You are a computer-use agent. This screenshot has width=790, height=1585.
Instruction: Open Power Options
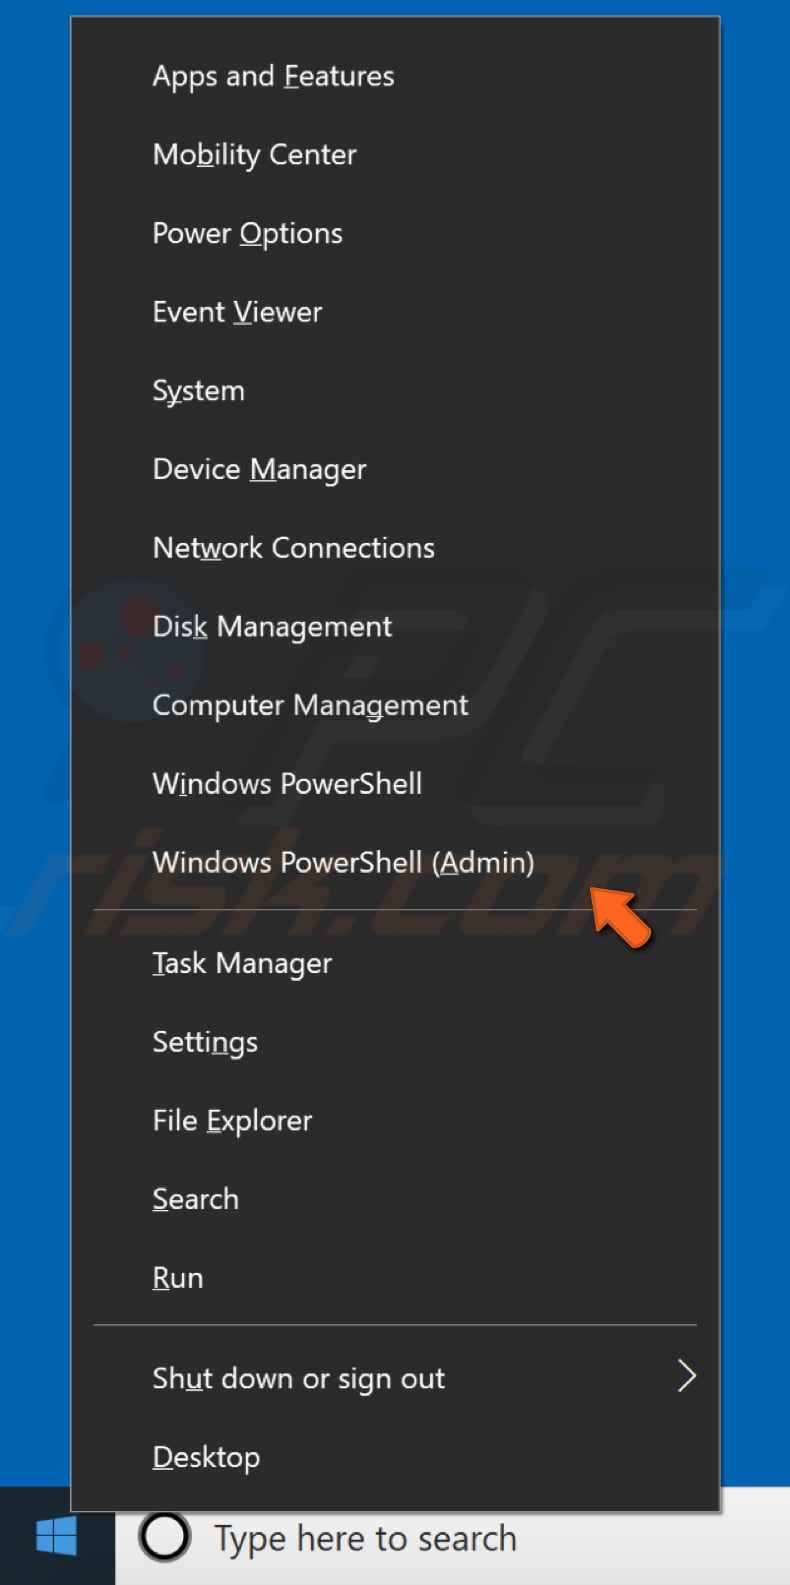(247, 233)
